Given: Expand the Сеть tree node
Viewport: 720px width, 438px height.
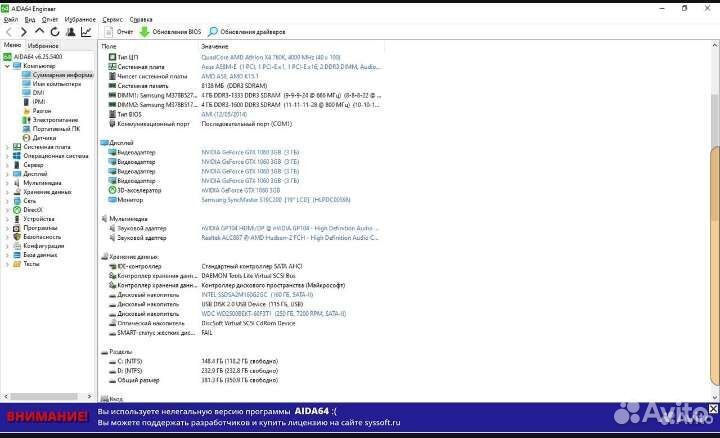Looking at the screenshot, I should pyautogui.click(x=7, y=201).
